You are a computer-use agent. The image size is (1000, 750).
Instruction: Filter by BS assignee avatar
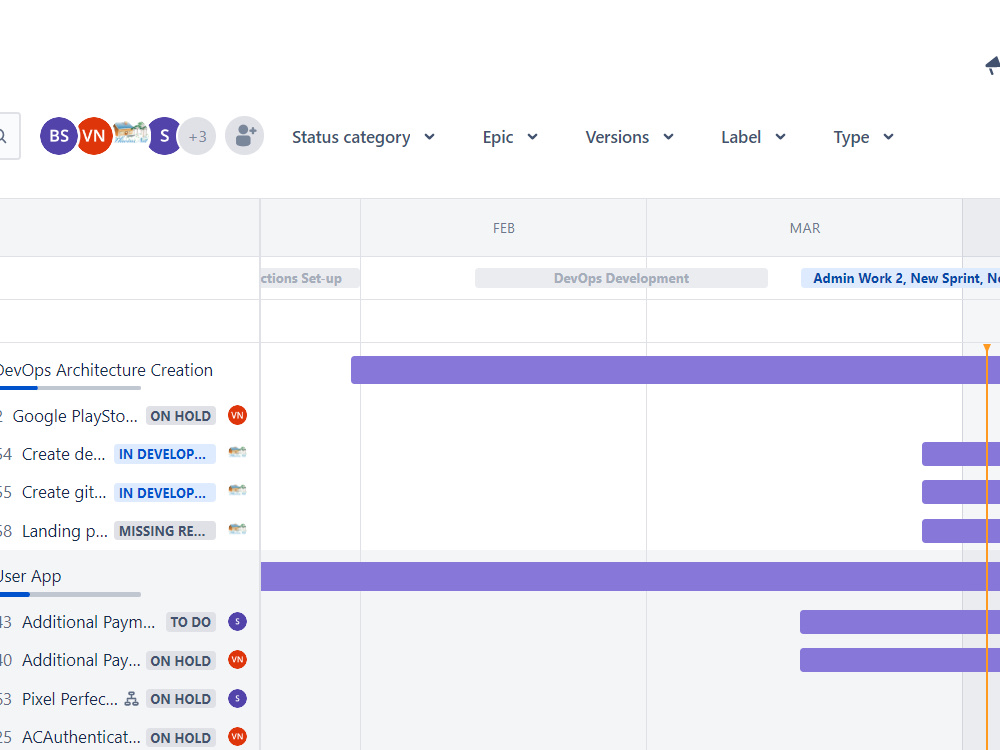[58, 136]
